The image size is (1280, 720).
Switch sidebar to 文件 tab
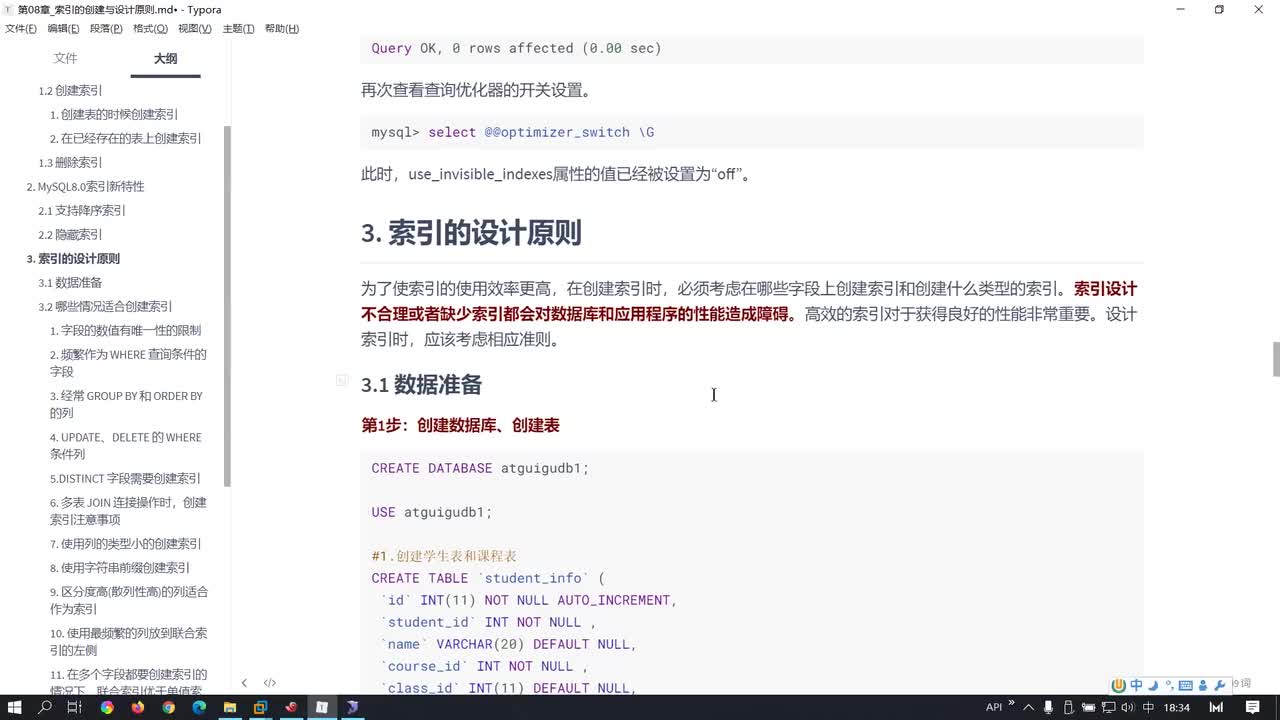click(x=65, y=58)
